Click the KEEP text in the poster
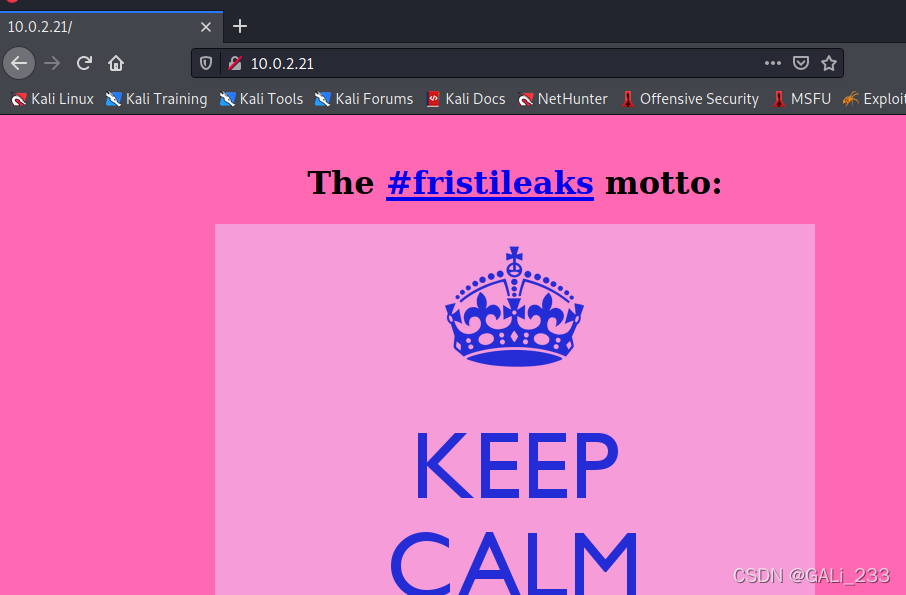 (516, 466)
